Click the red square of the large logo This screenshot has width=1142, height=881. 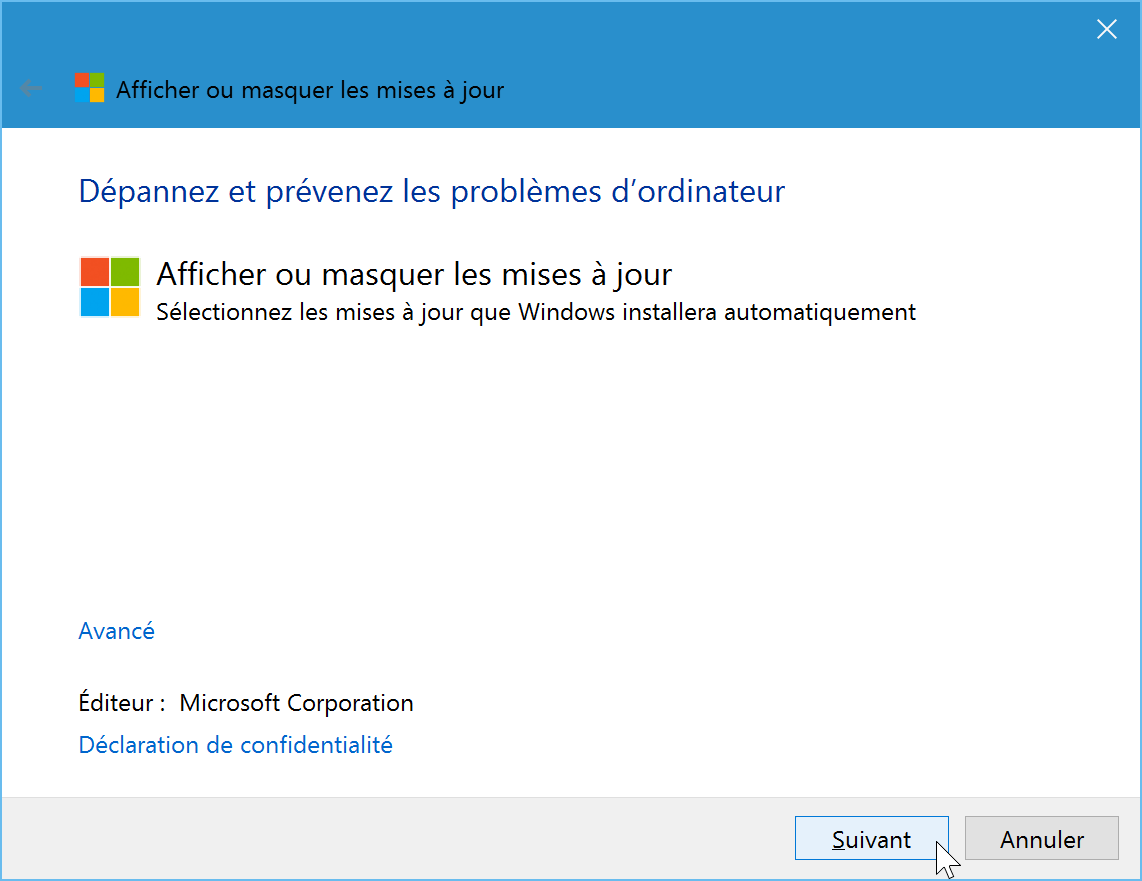click(95, 272)
